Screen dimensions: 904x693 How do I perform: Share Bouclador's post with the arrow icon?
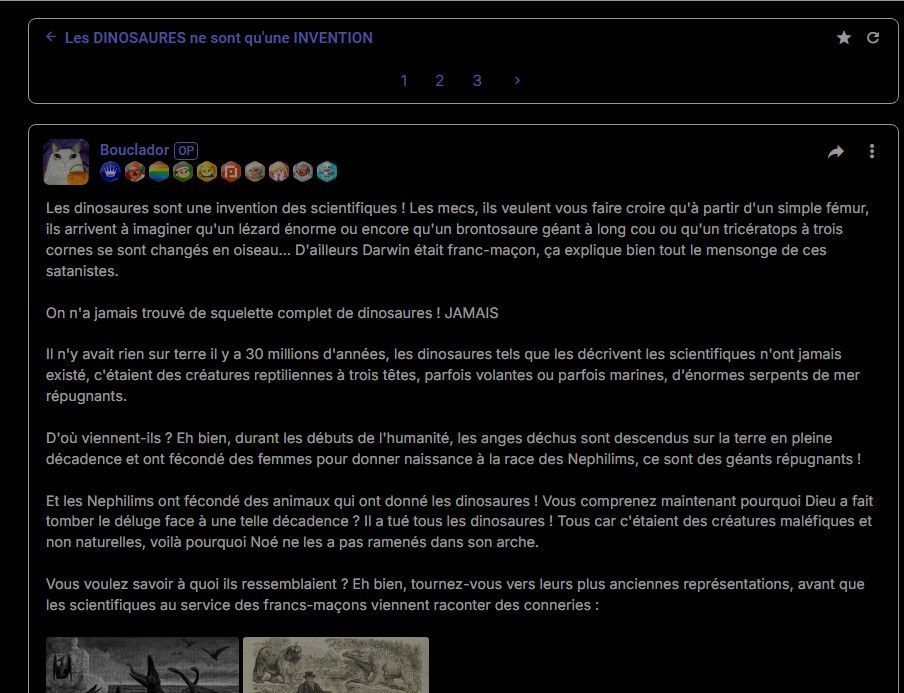pyautogui.click(x=836, y=152)
